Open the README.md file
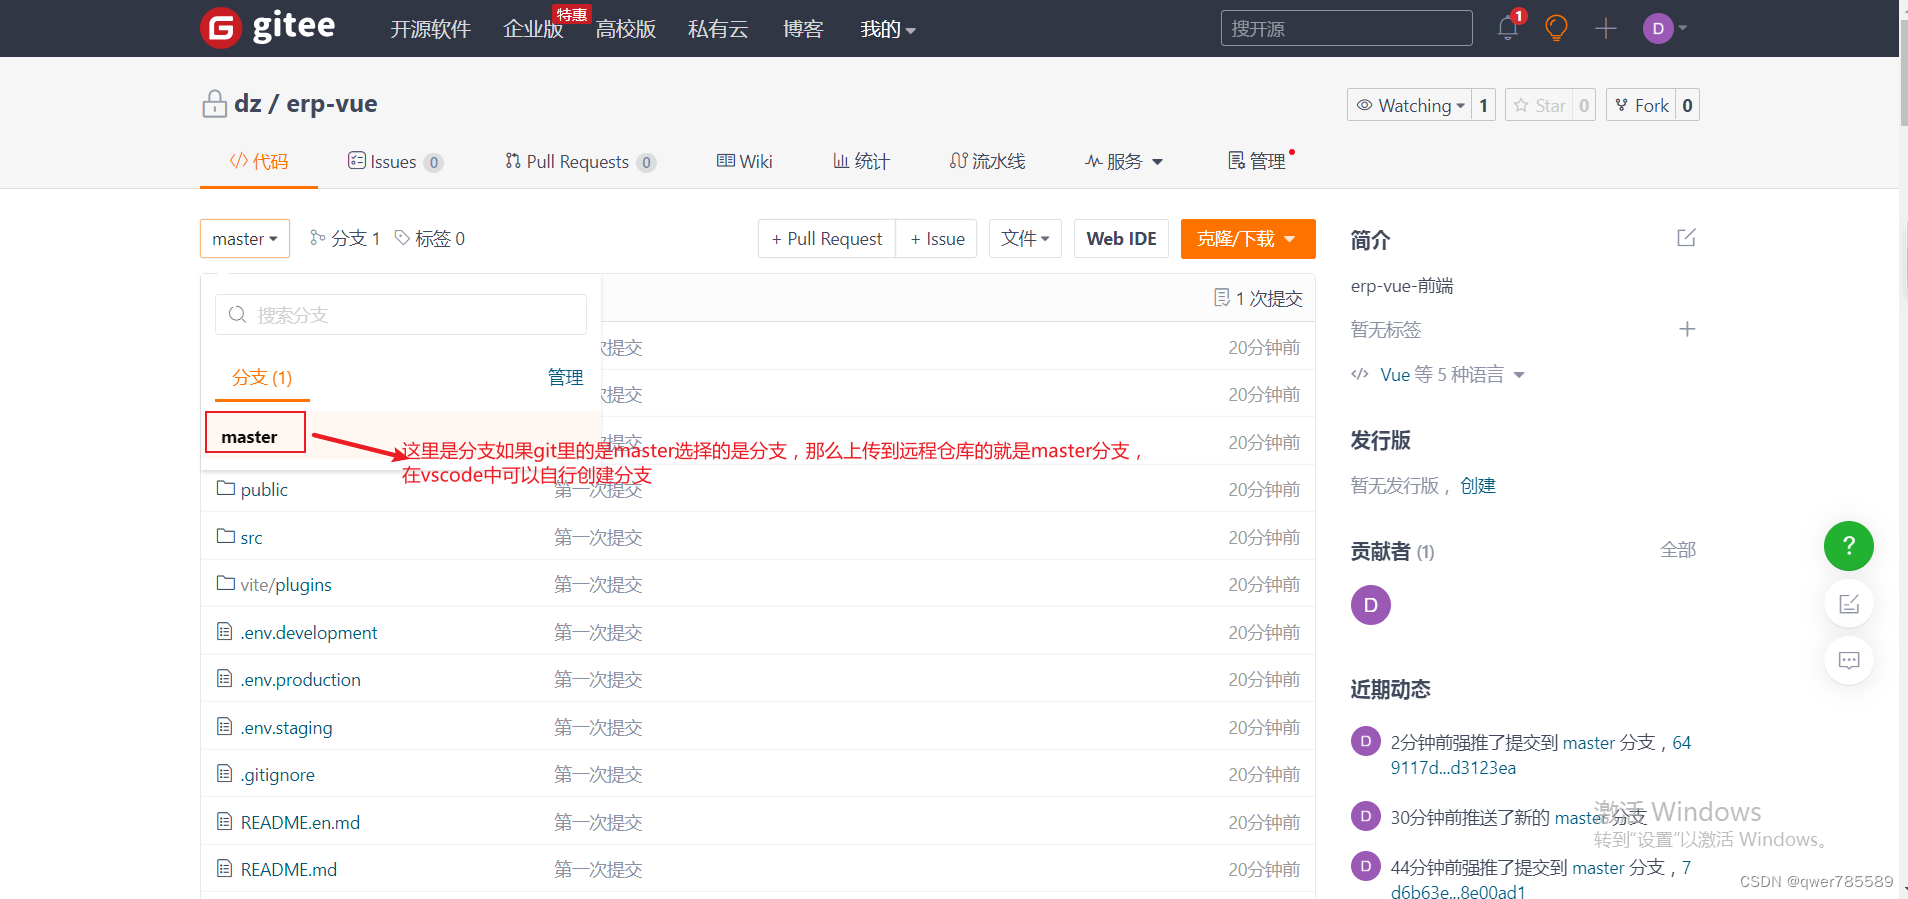 click(x=289, y=869)
